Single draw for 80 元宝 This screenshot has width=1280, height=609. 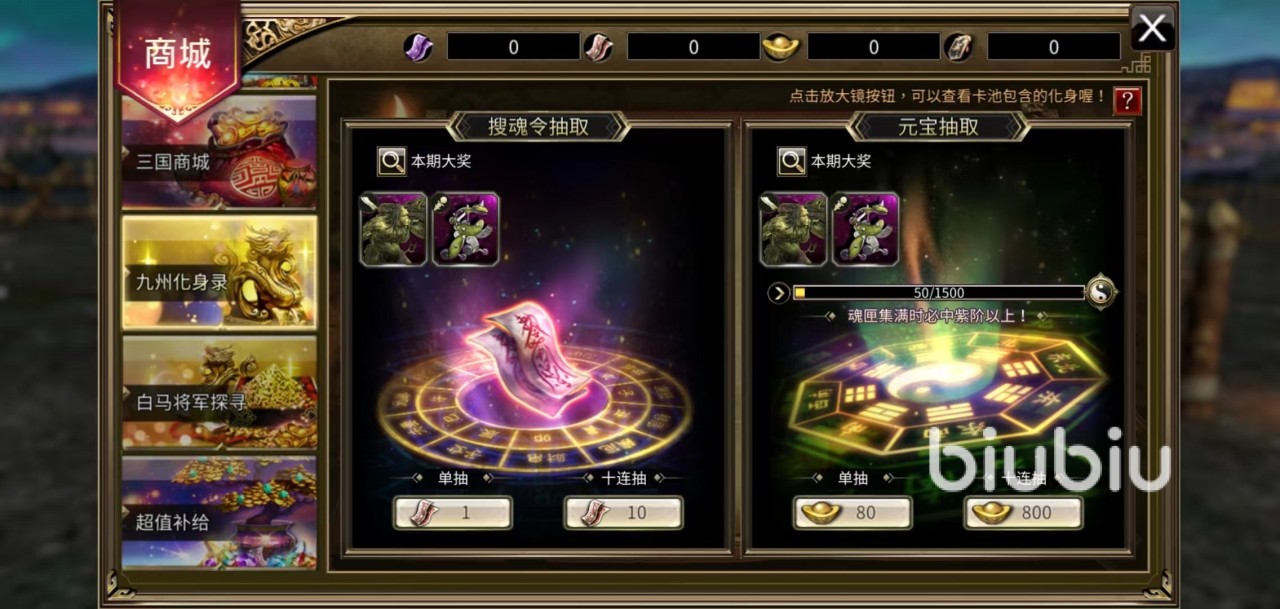[x=852, y=513]
